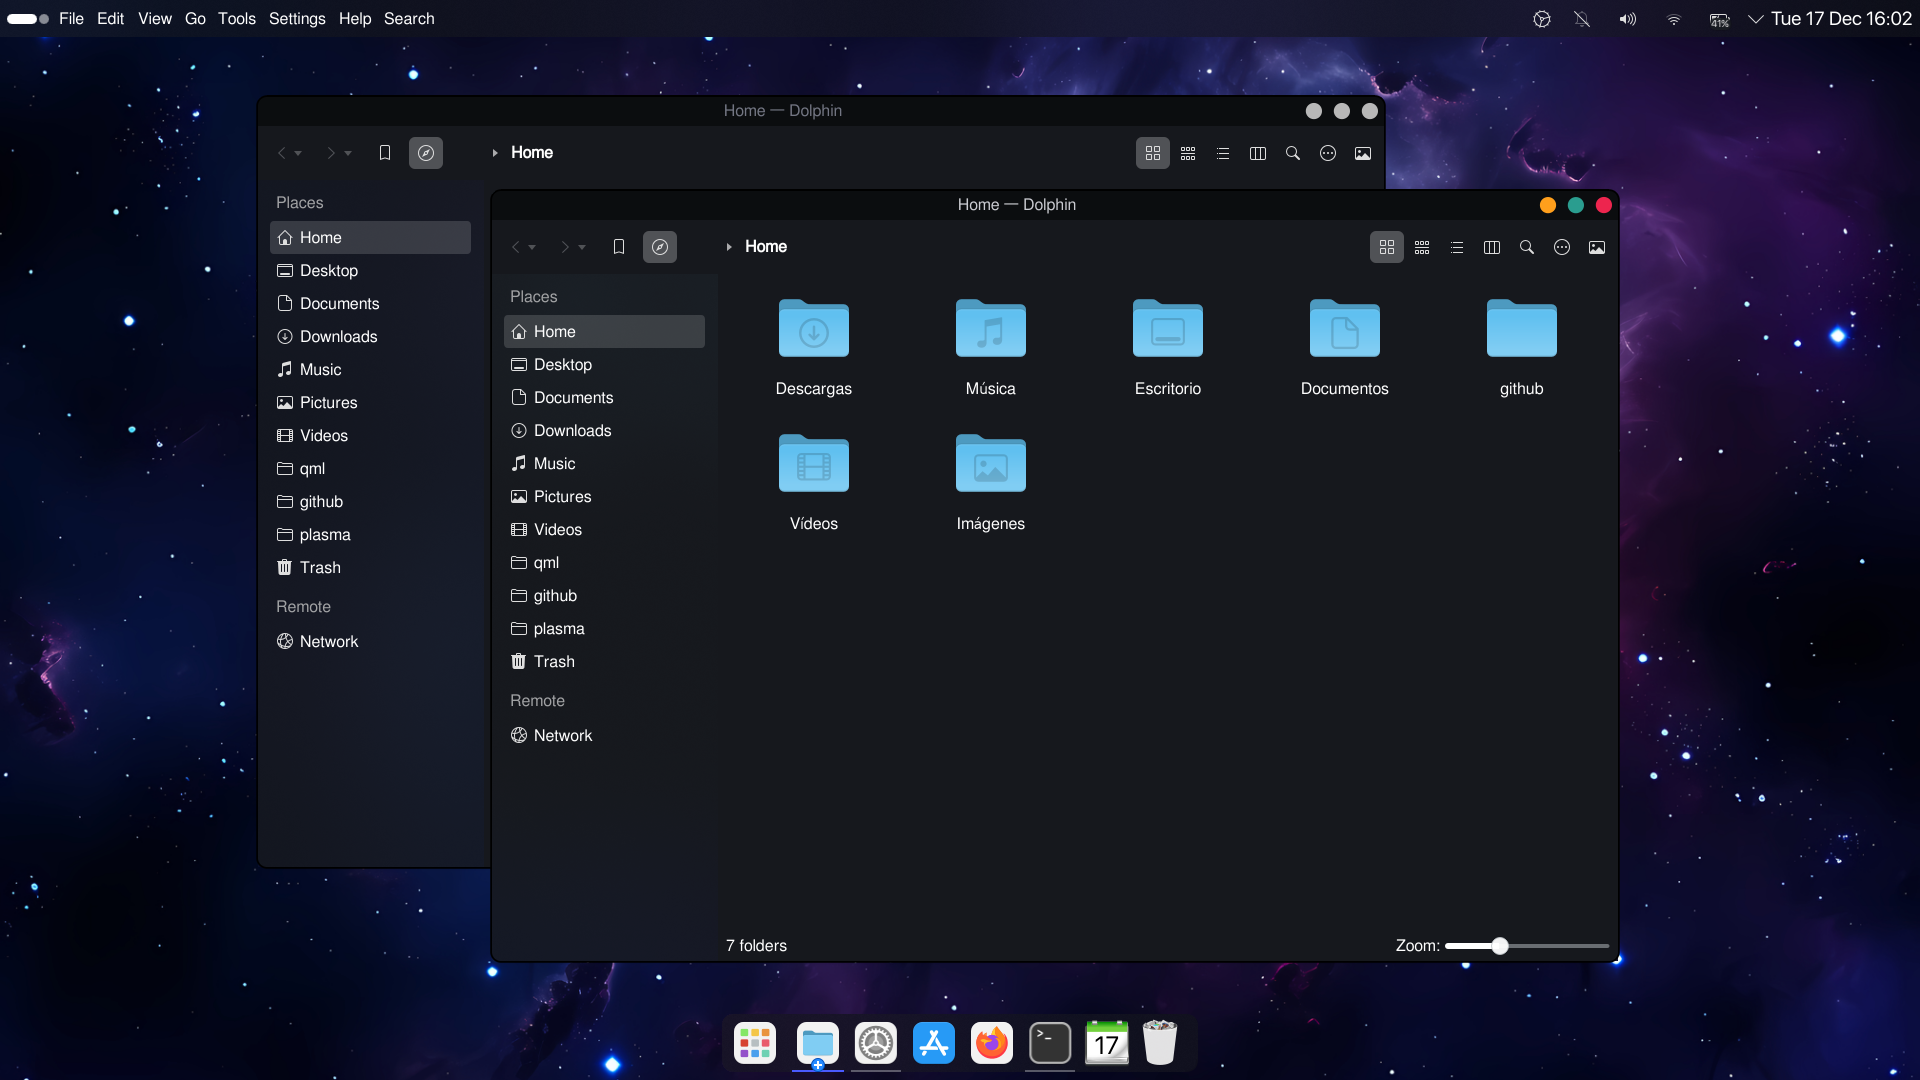This screenshot has width=1920, height=1080.
Task: Open the Settings menu
Action: click(297, 18)
